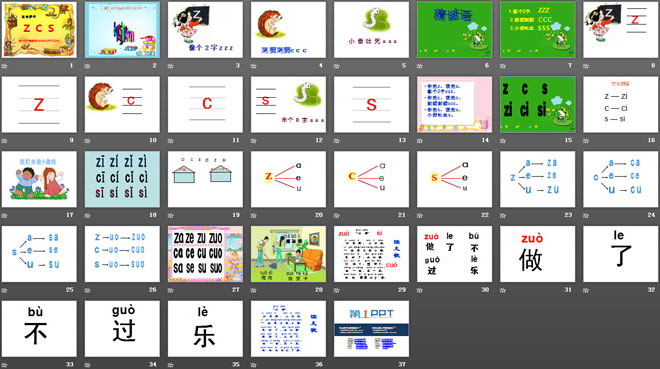Select slide 16 showing z—zi c—ci s—si
Viewport: 660px width, 369px height.
point(620,104)
